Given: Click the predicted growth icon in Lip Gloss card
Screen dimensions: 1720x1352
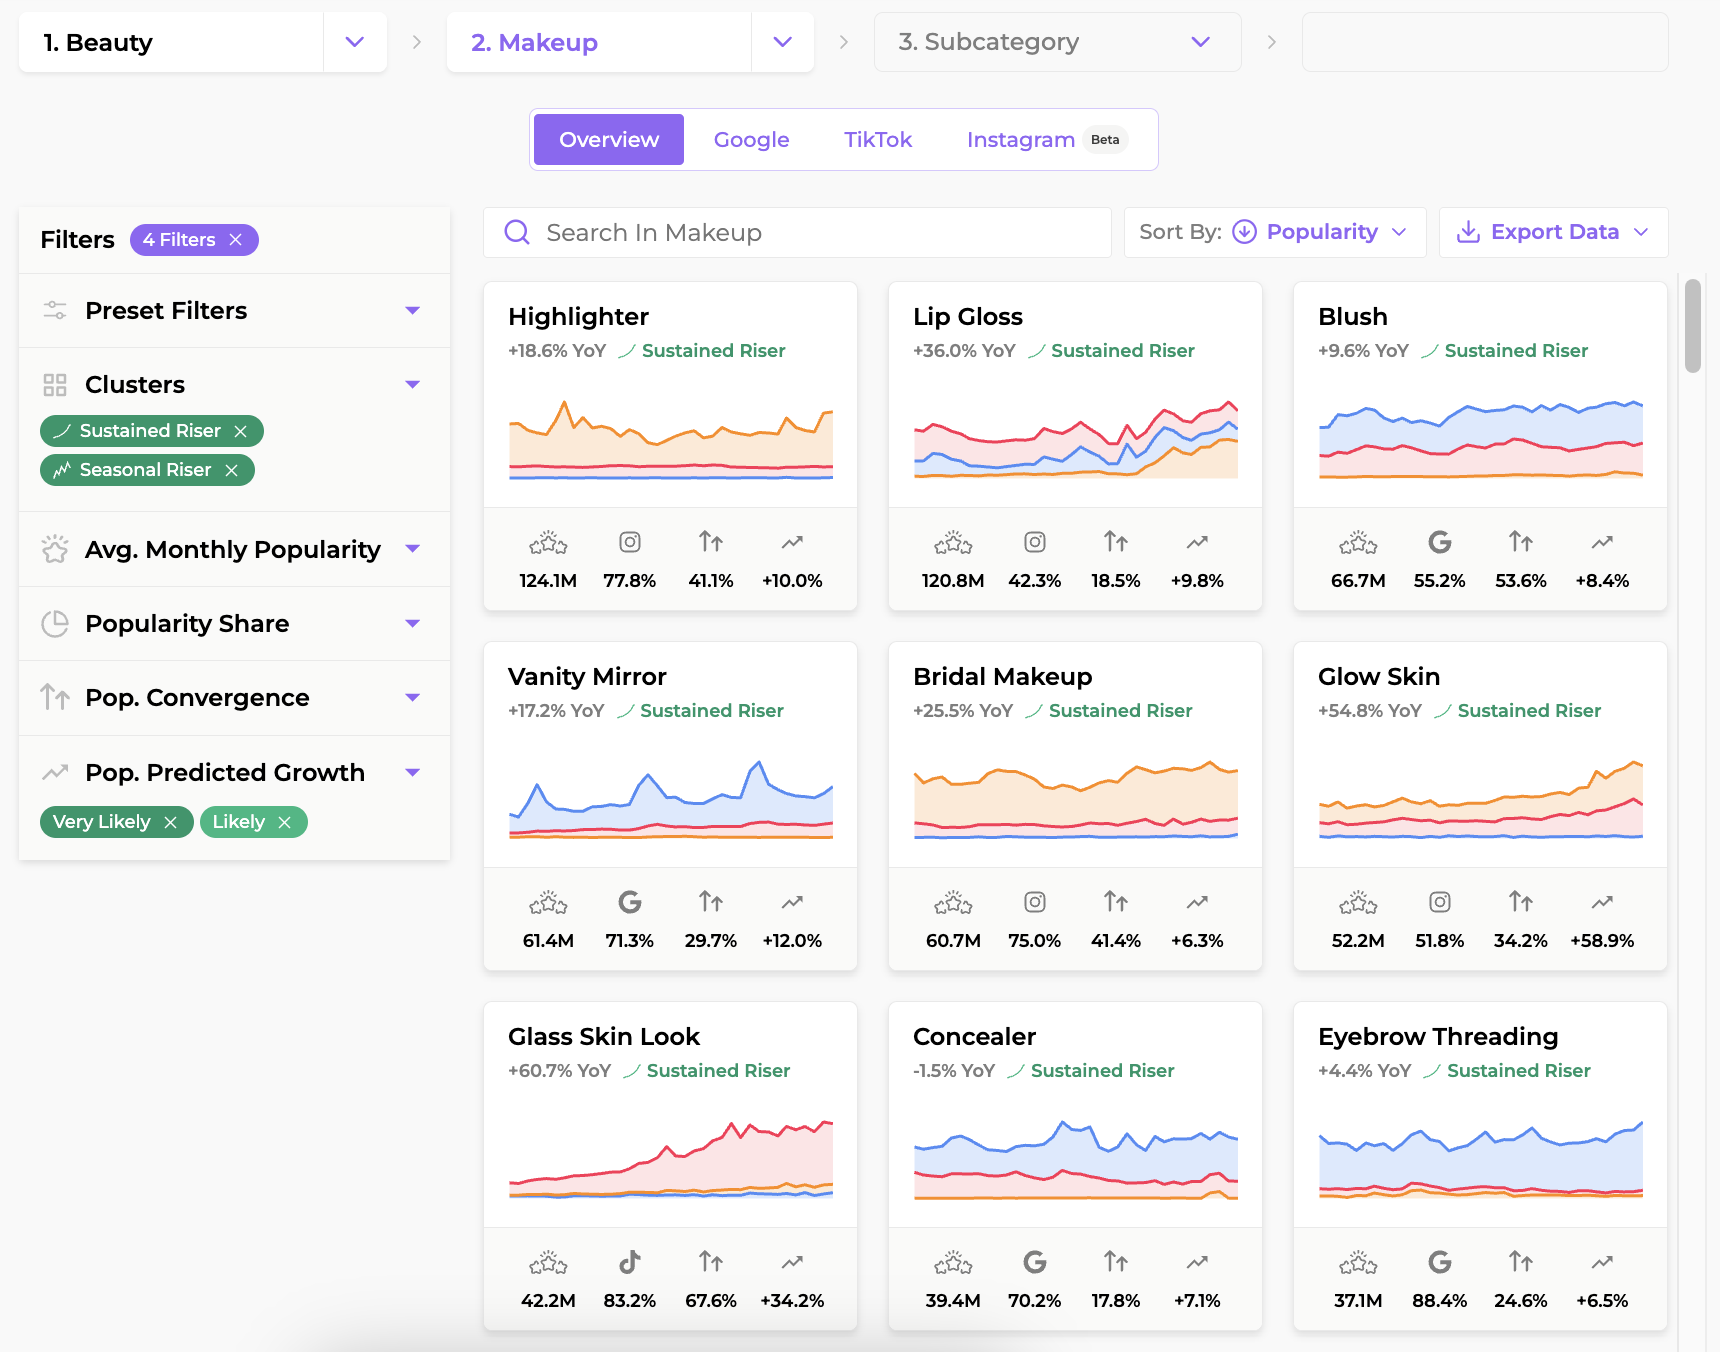Looking at the screenshot, I should [1197, 542].
